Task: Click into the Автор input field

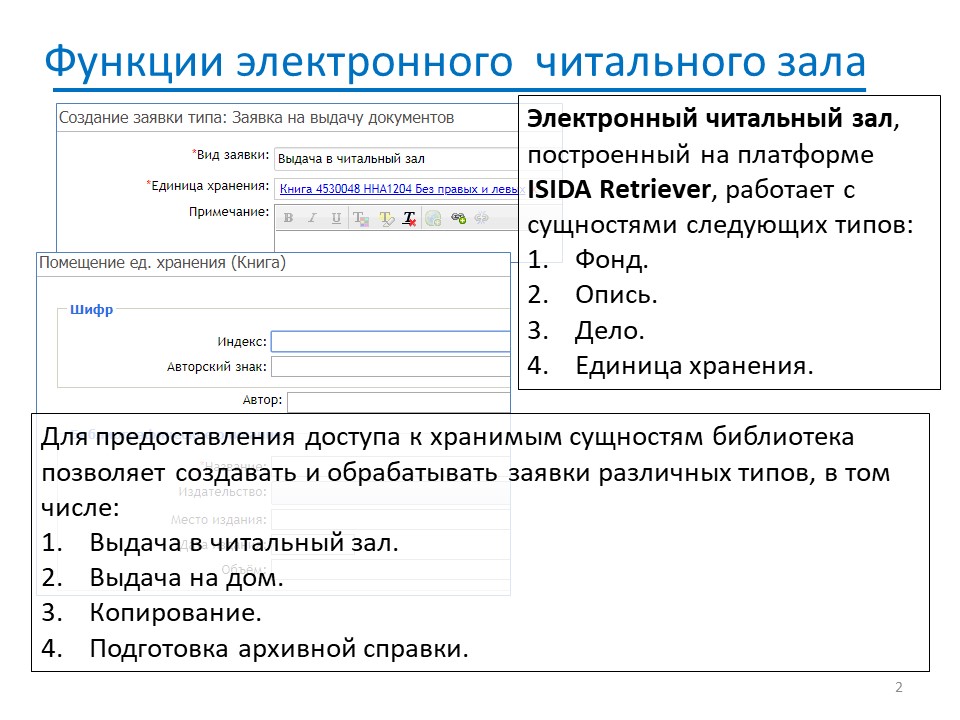Action: tap(399, 402)
